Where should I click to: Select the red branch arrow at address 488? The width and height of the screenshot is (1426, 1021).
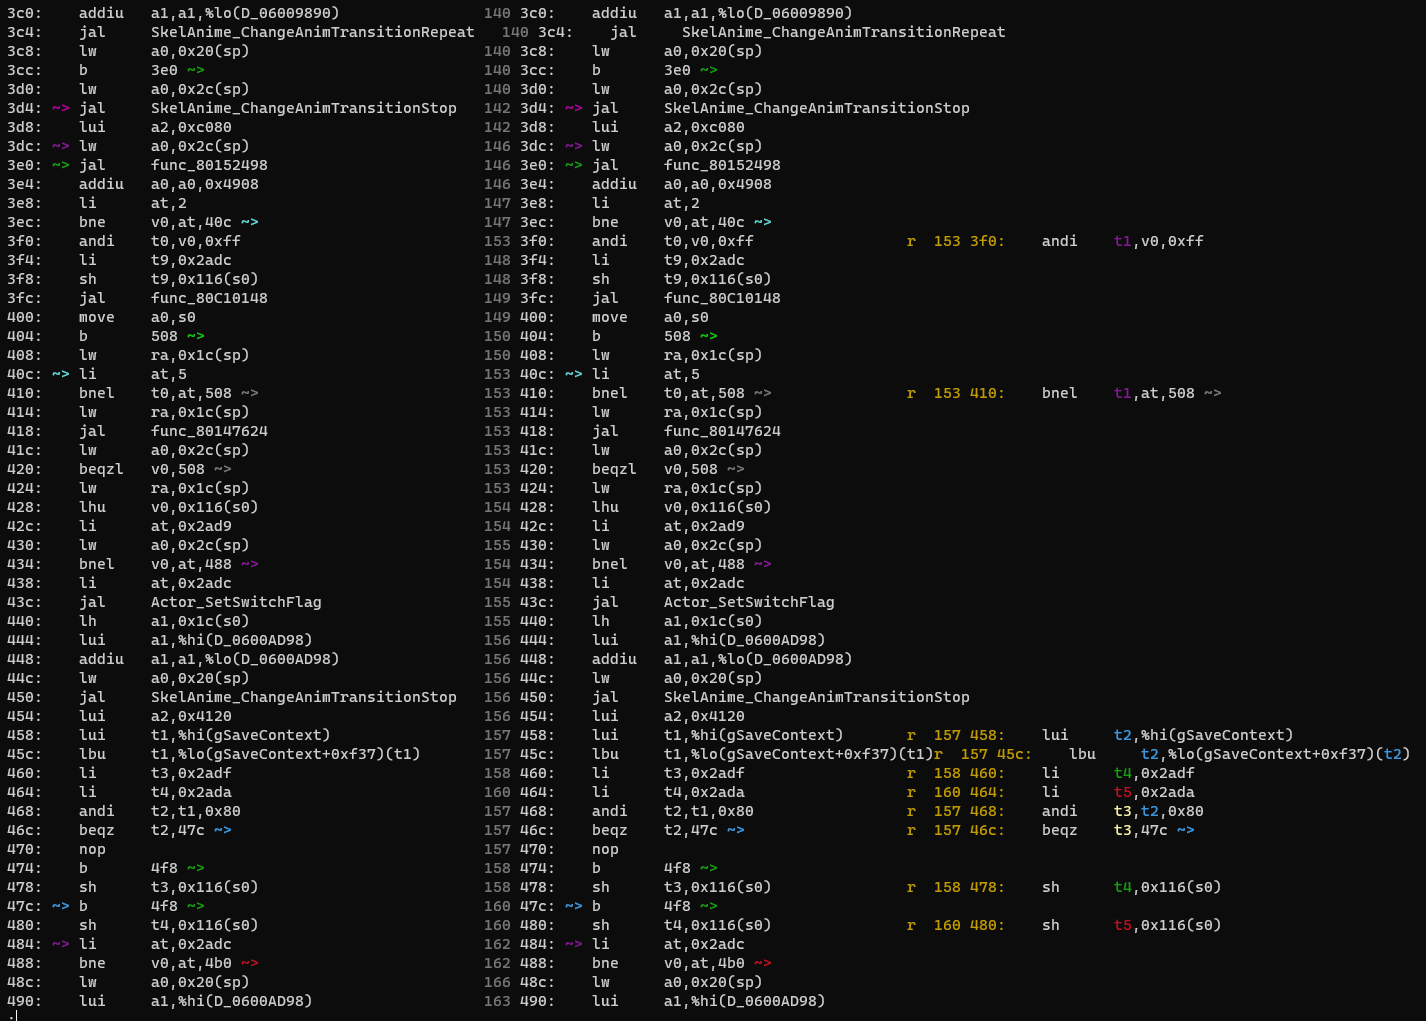coord(248,963)
